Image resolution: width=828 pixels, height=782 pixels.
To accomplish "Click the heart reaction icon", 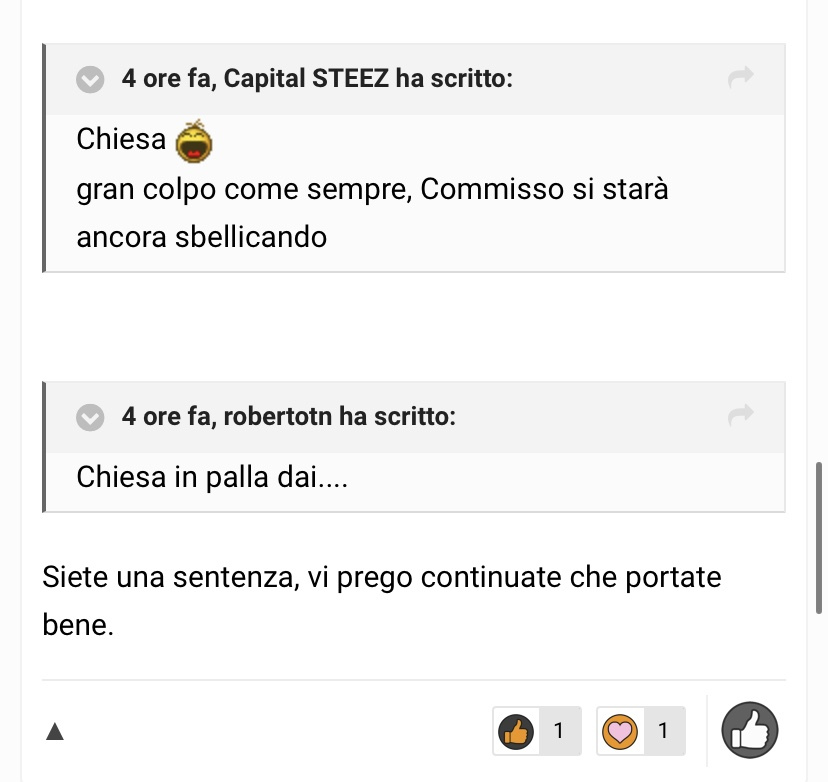I will tap(620, 731).
